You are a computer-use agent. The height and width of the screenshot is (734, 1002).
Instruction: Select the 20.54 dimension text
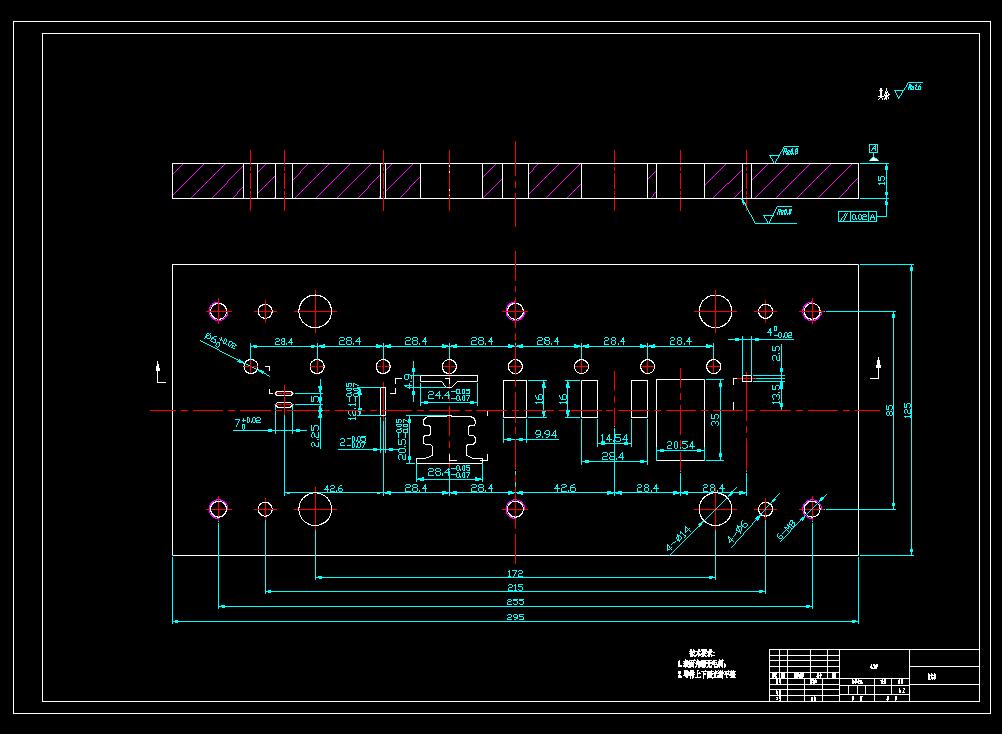[680, 445]
